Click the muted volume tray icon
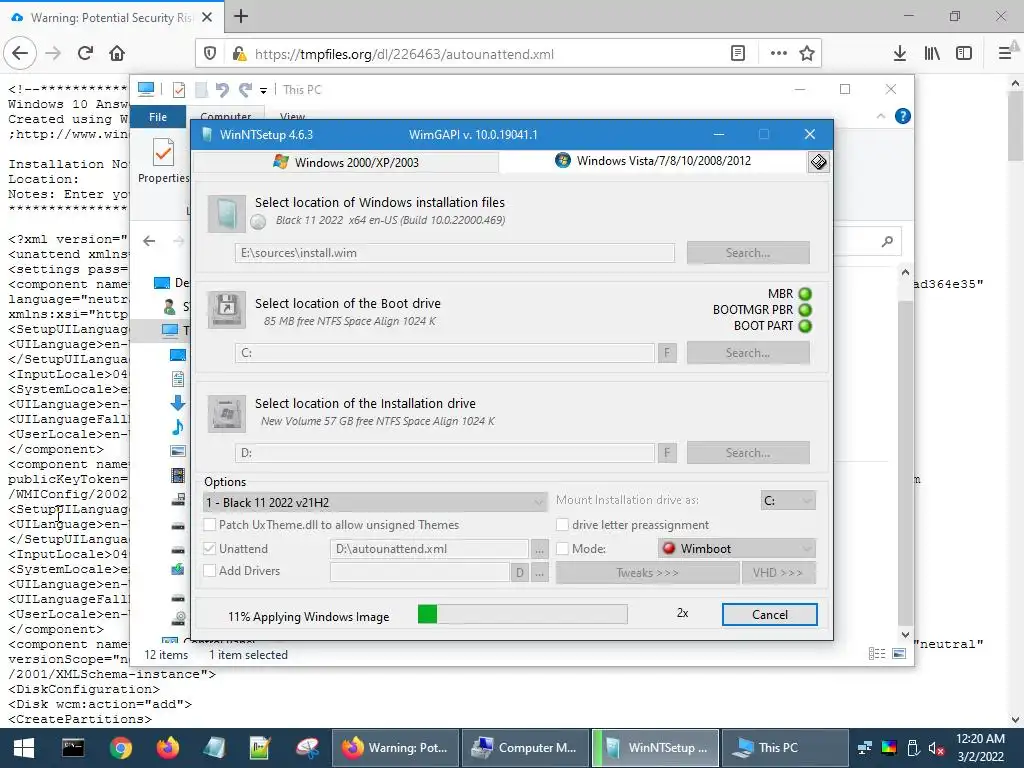The height and width of the screenshot is (768, 1024). [936, 748]
